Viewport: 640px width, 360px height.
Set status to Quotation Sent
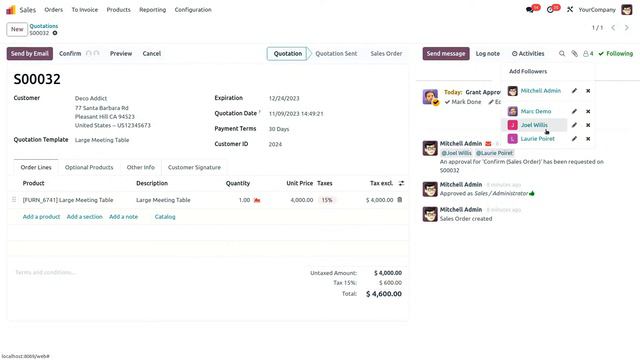tap(336, 53)
